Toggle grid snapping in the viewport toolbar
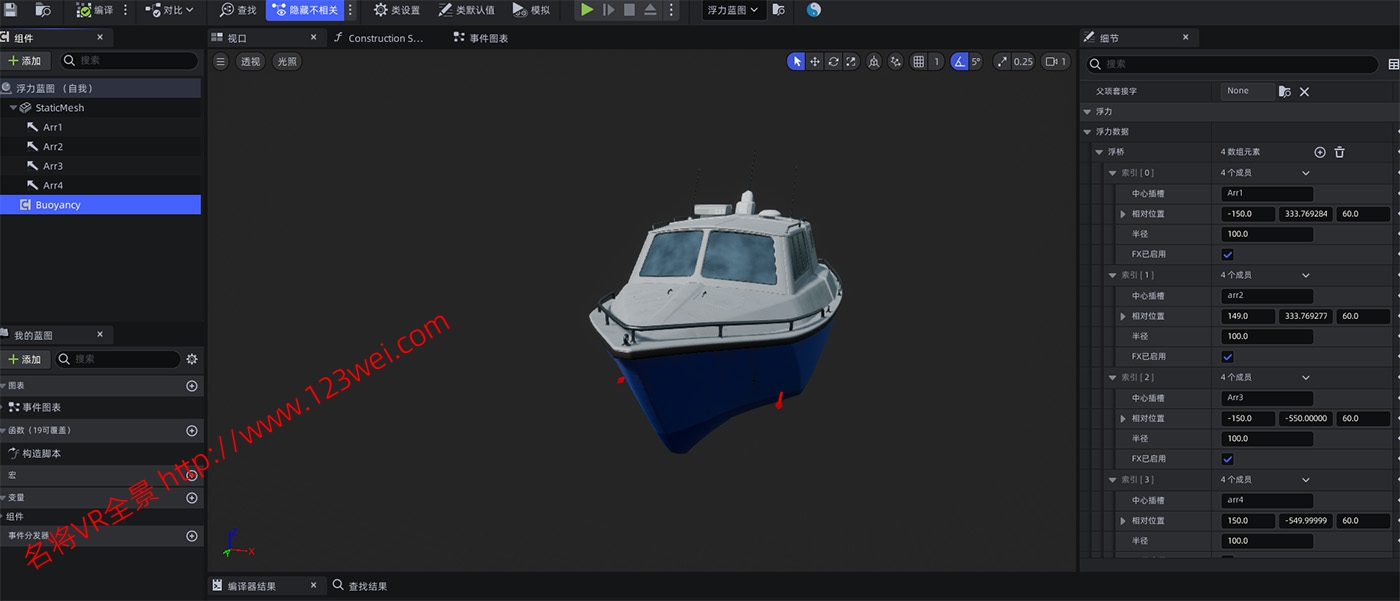Screen dimensions: 1400x601 [x=919, y=62]
